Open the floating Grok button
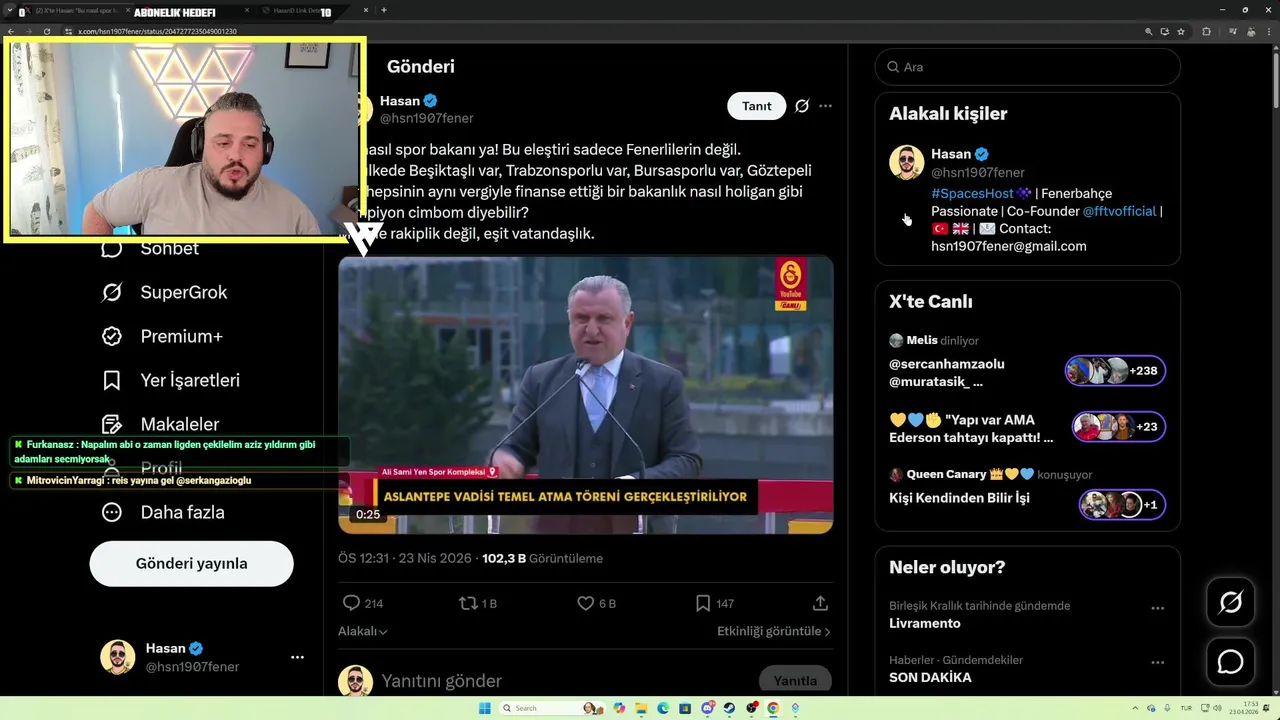Screen dimensions: 1280x720 [1230, 602]
